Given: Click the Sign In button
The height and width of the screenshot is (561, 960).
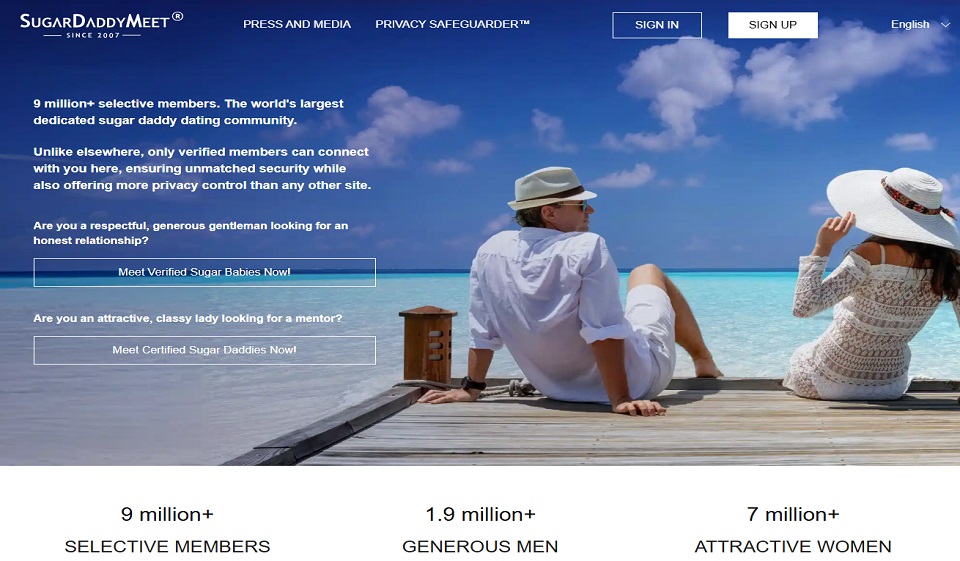Looking at the screenshot, I should pos(657,25).
